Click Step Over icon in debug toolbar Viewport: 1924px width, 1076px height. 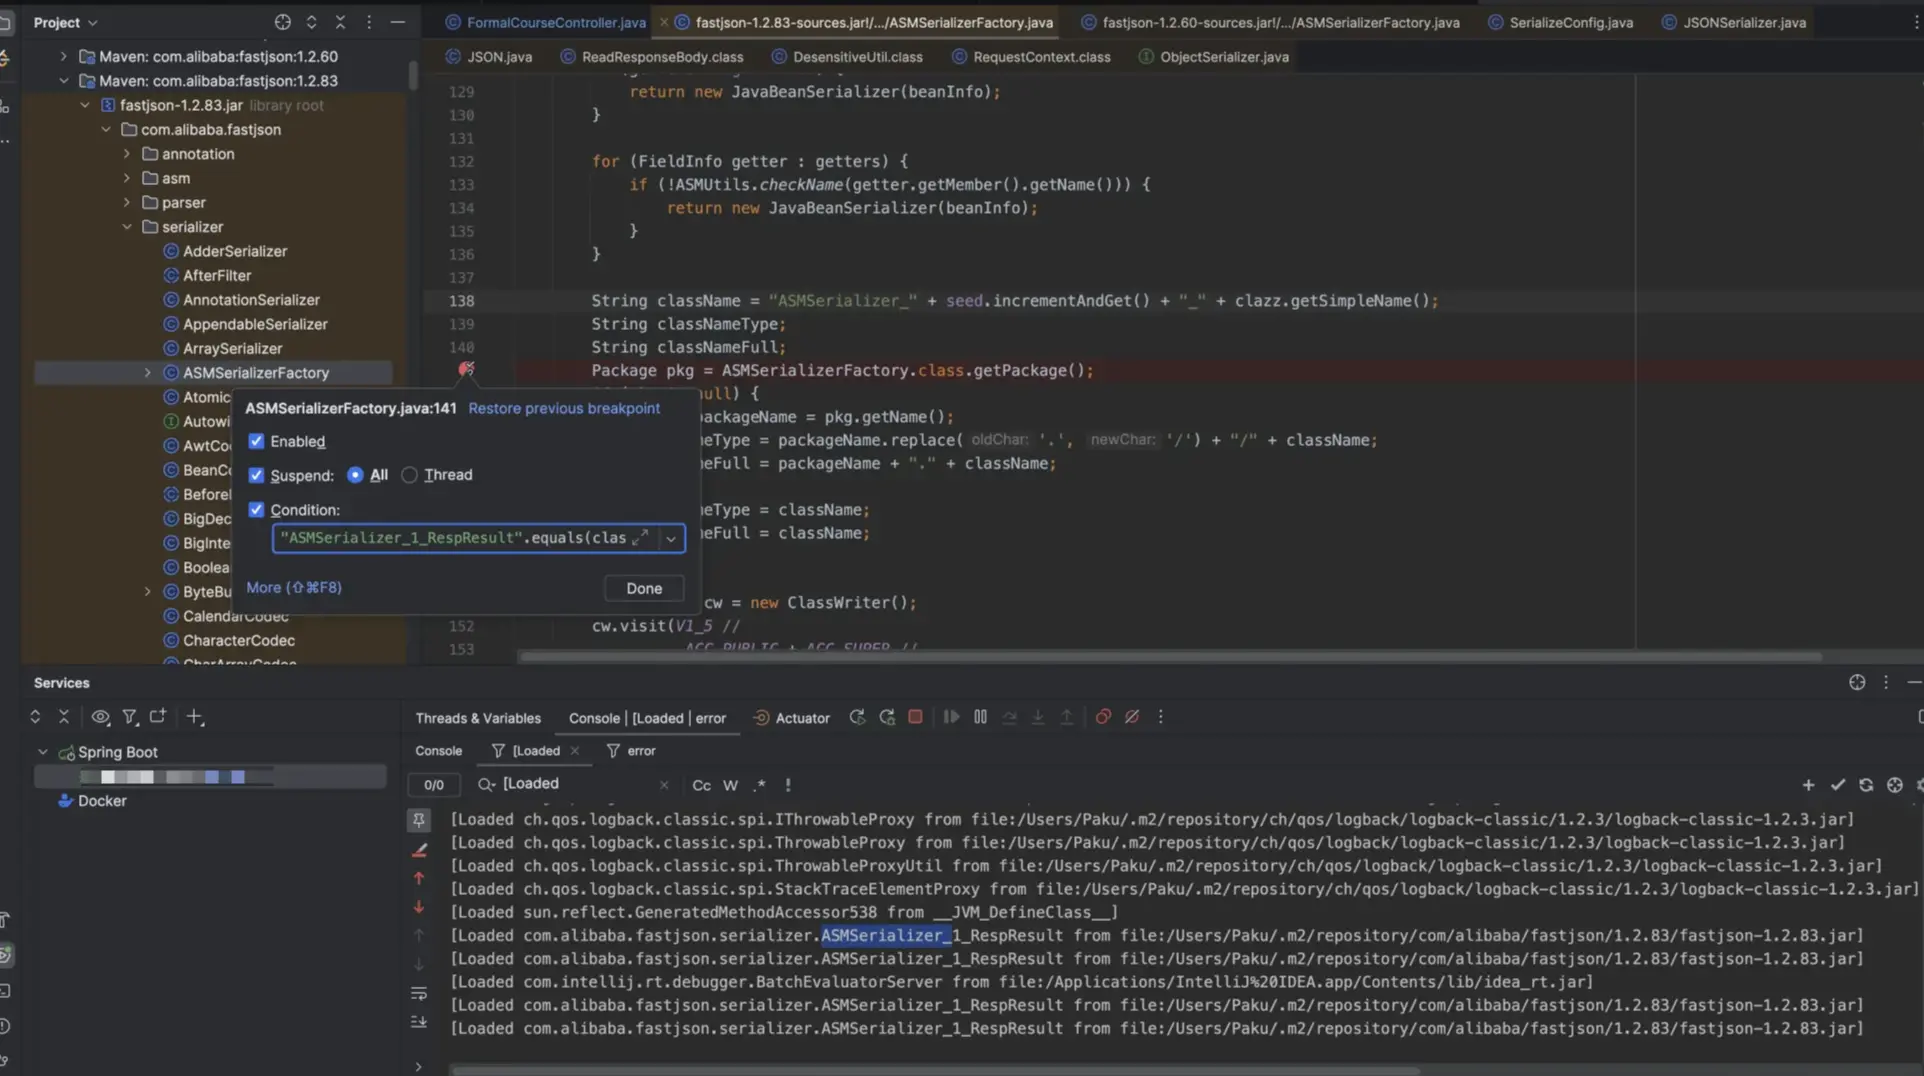tap(1009, 717)
